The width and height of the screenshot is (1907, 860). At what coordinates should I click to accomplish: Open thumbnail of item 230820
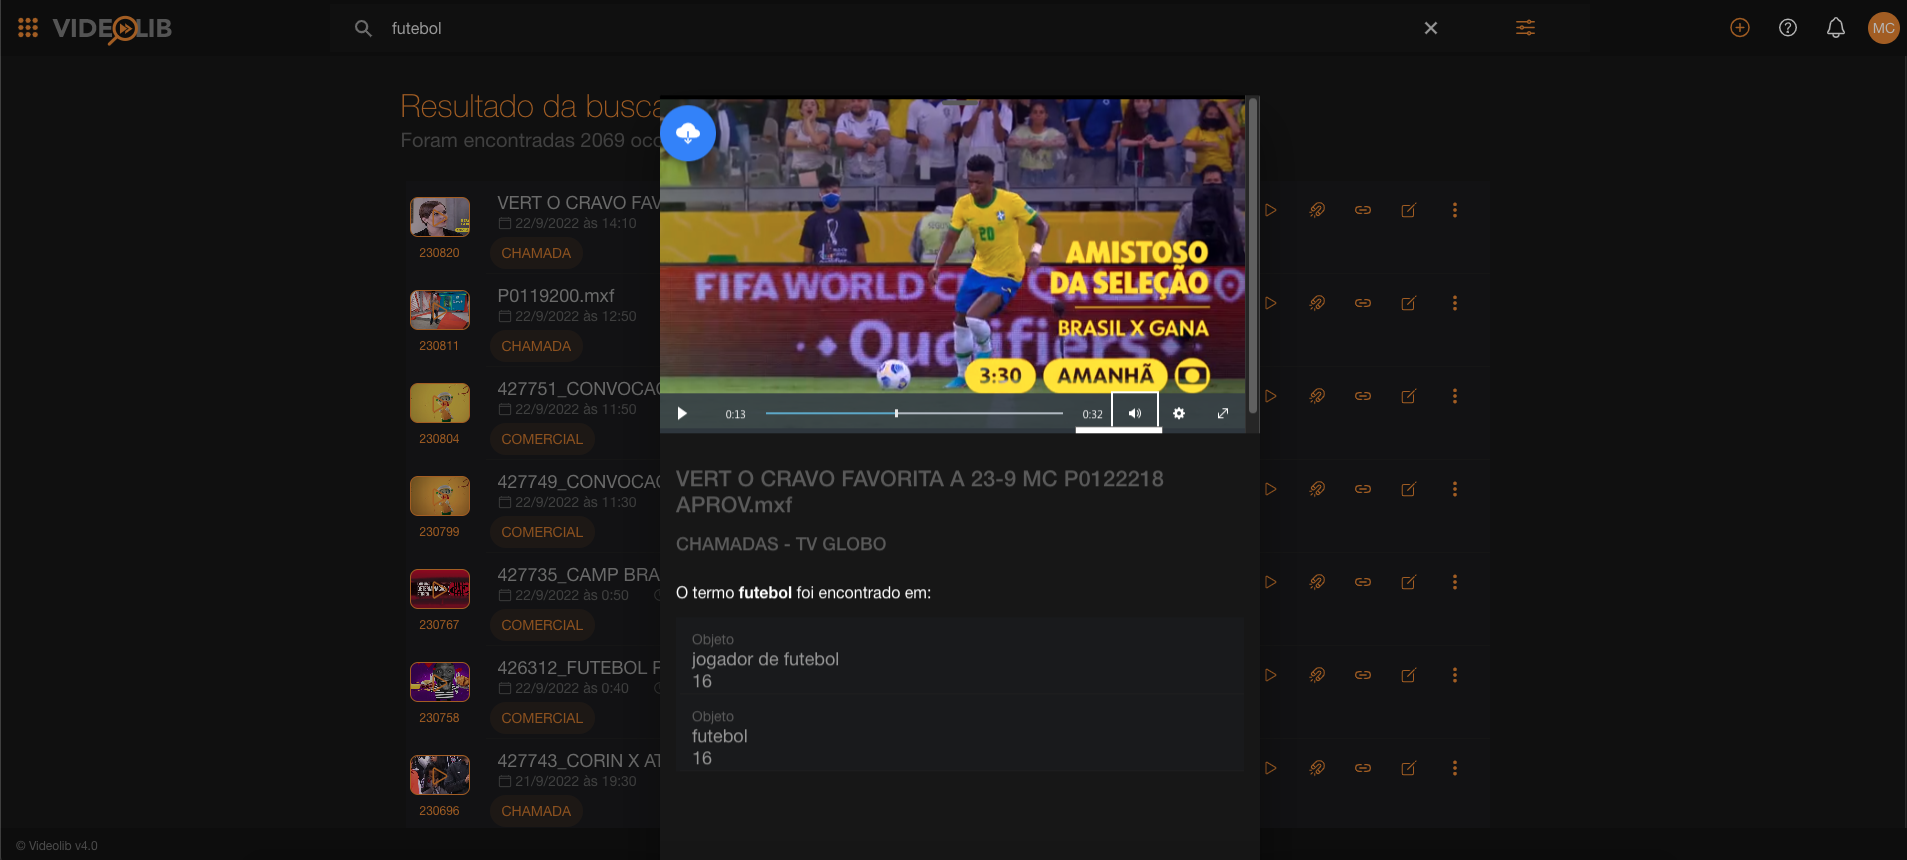(440, 216)
